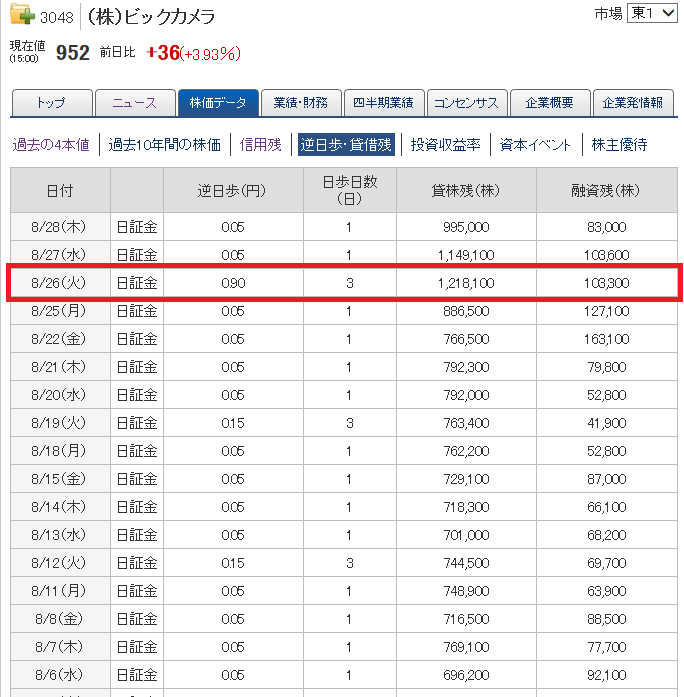Click the 995,000 貸株残 value

point(466,227)
